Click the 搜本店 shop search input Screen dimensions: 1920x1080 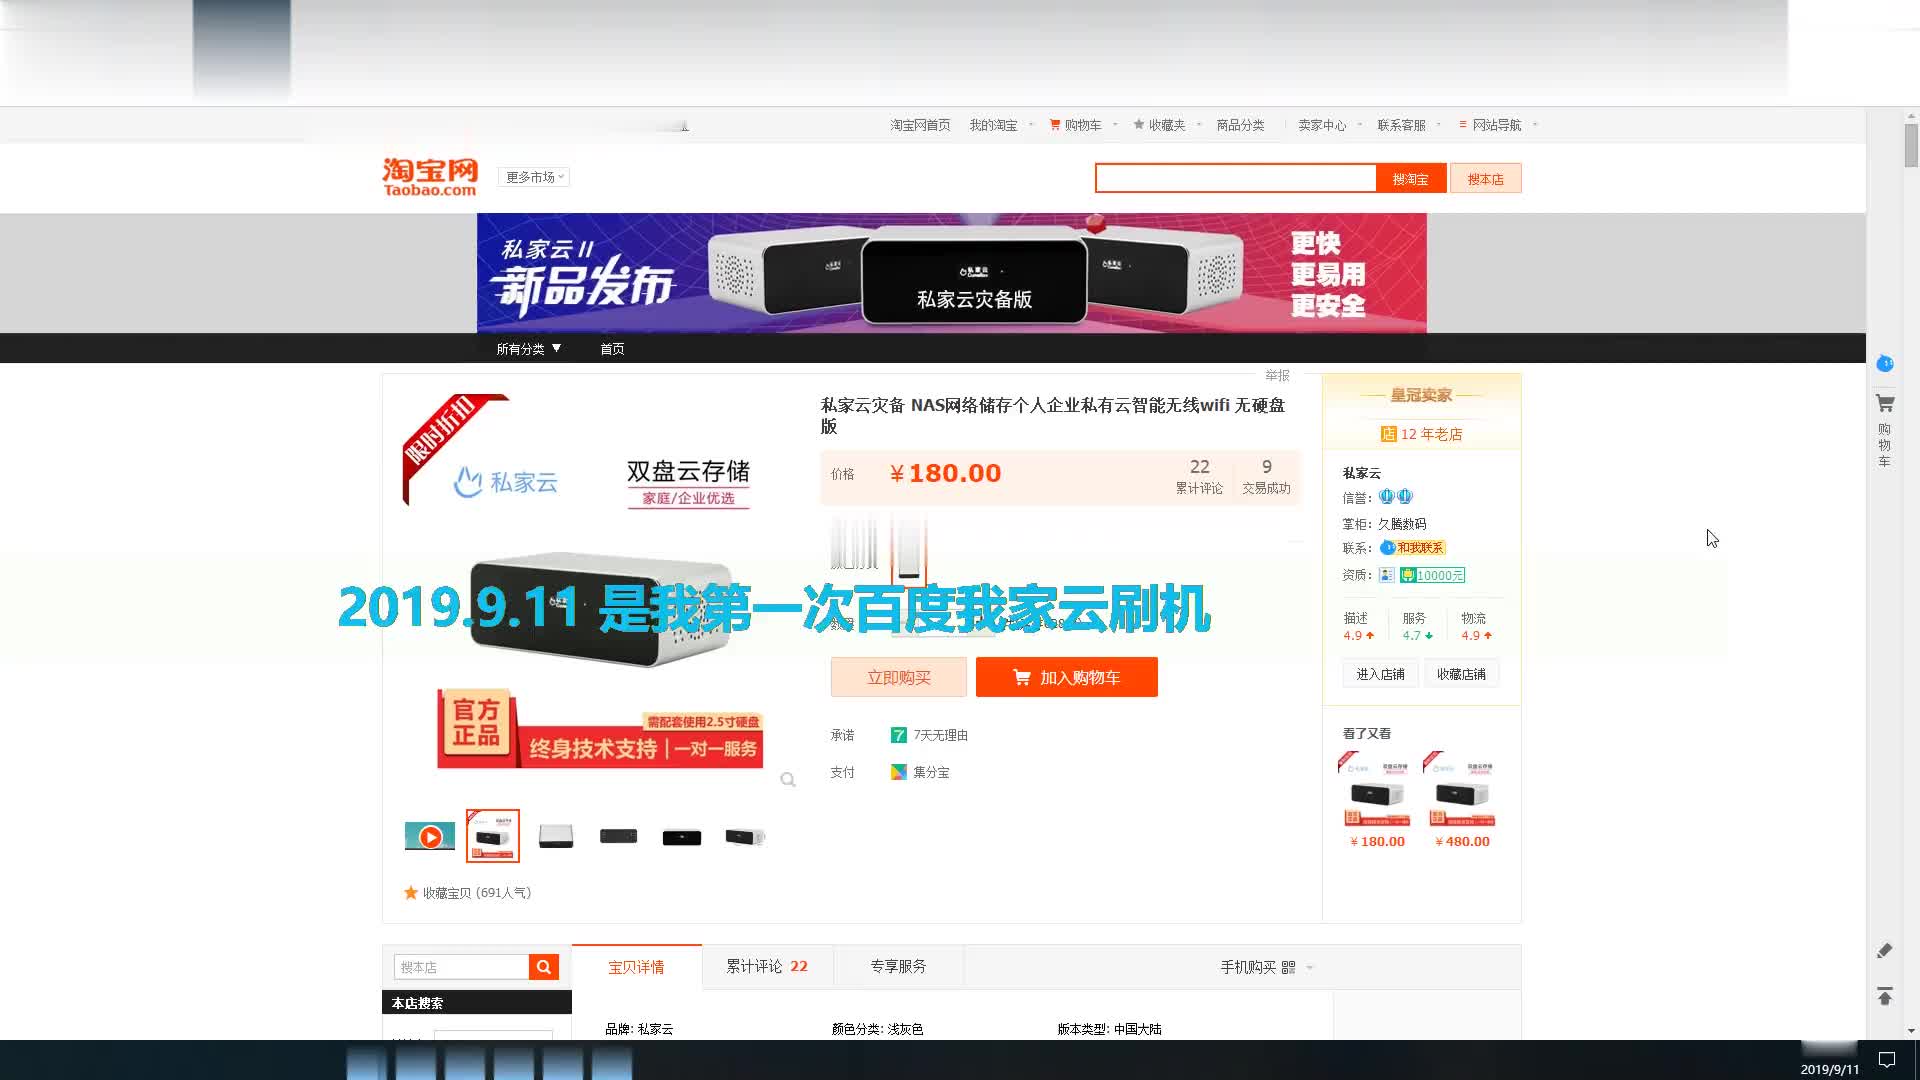(461, 967)
